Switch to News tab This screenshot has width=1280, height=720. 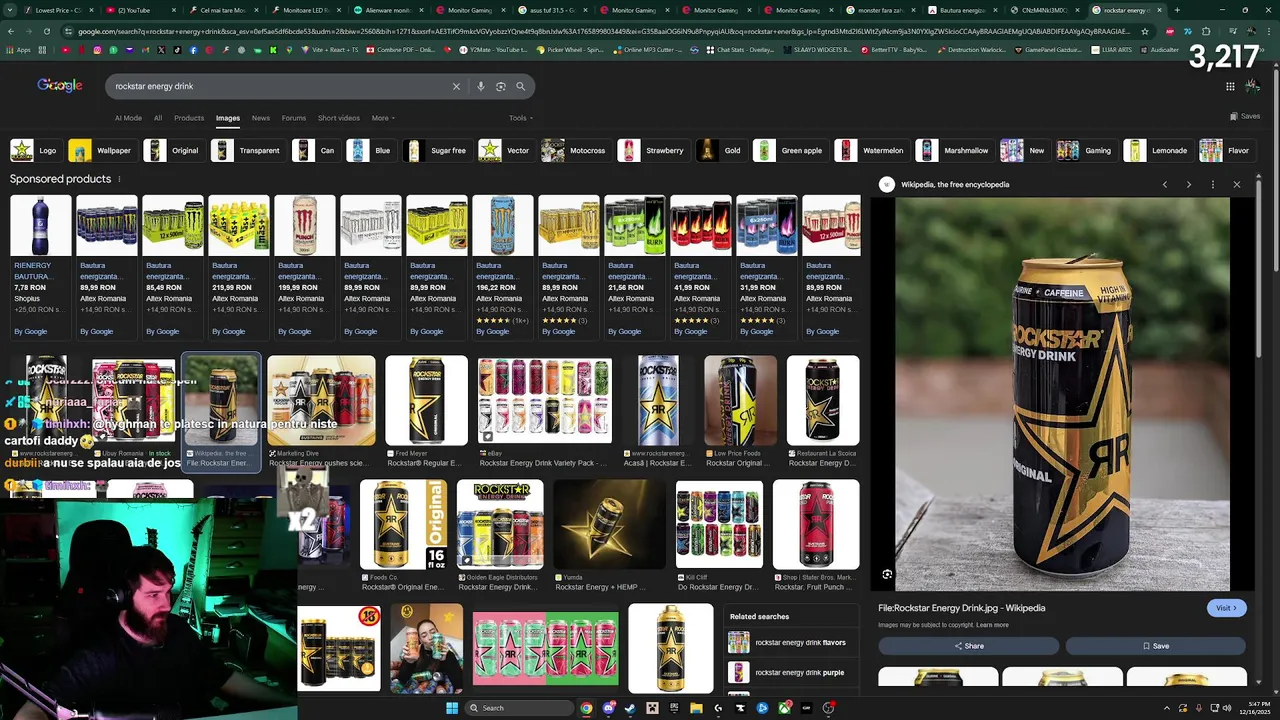(x=261, y=118)
